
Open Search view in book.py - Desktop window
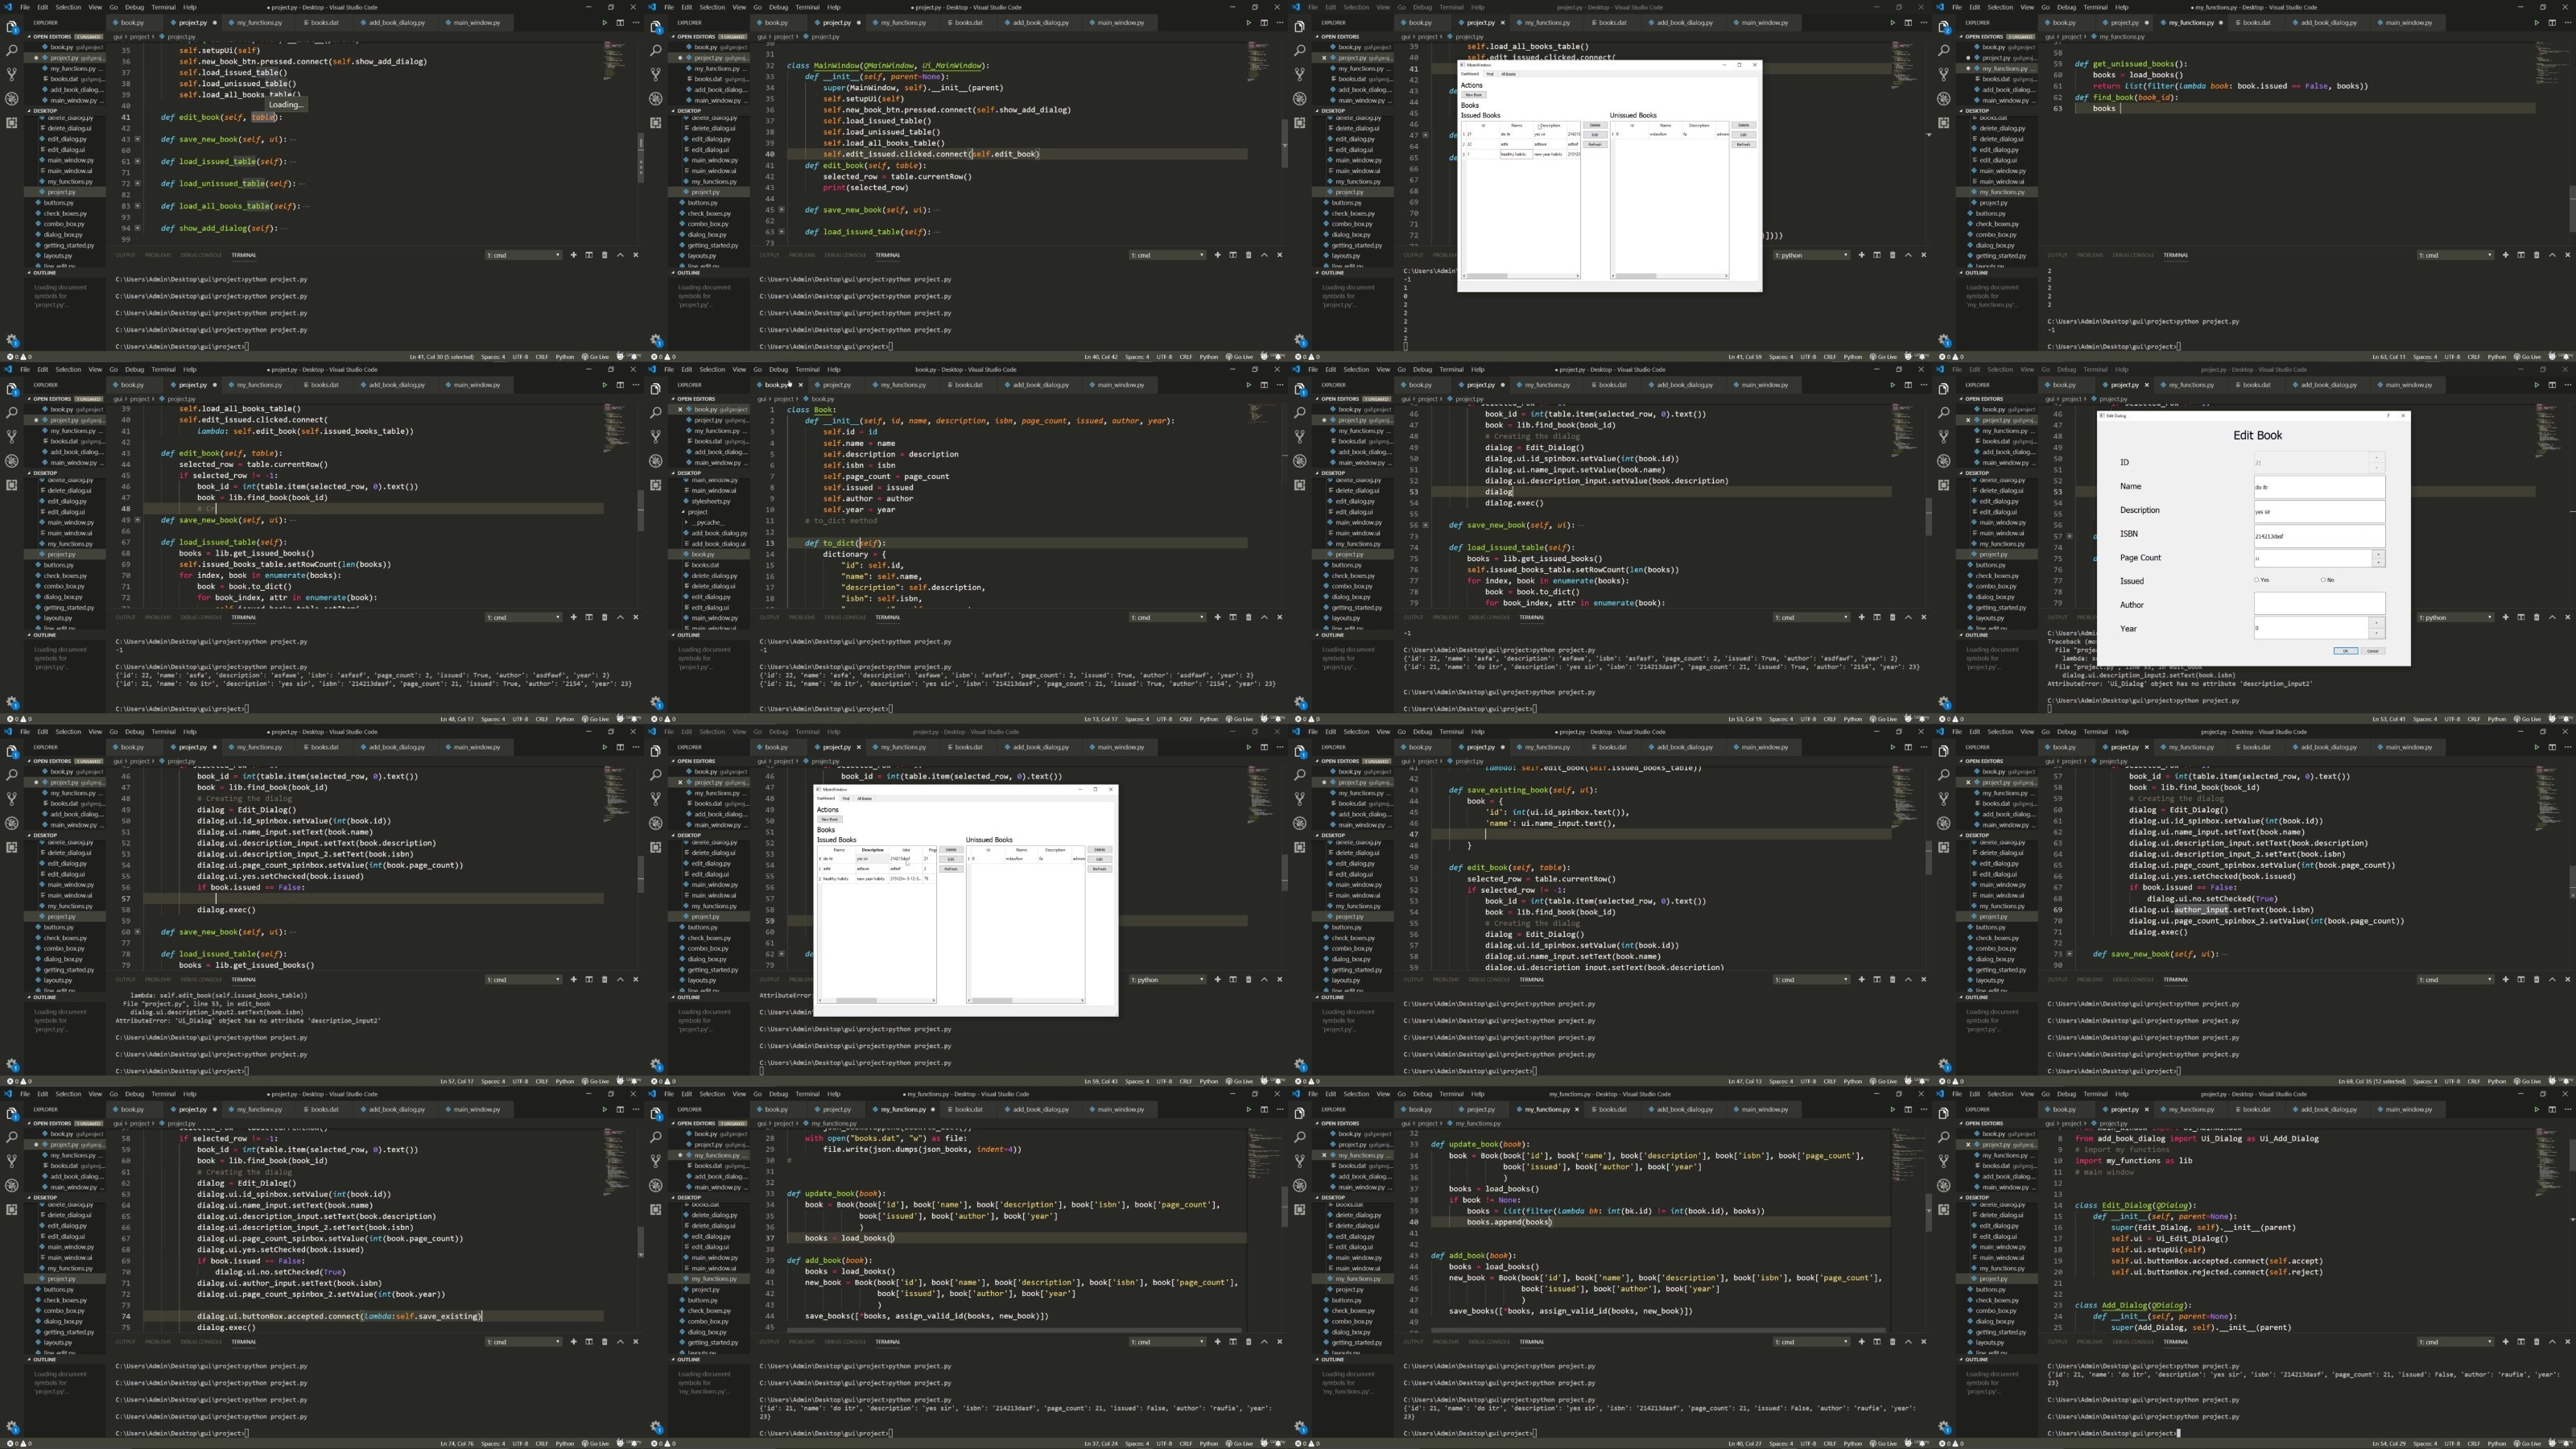tap(656, 412)
